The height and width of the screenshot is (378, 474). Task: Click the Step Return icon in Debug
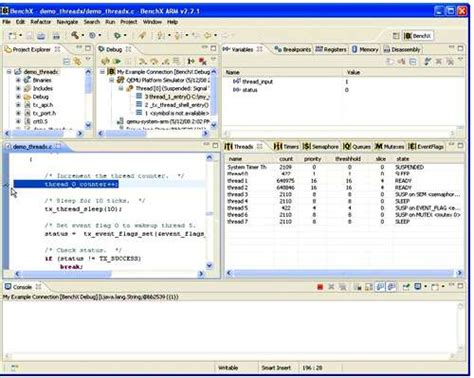click(x=165, y=61)
